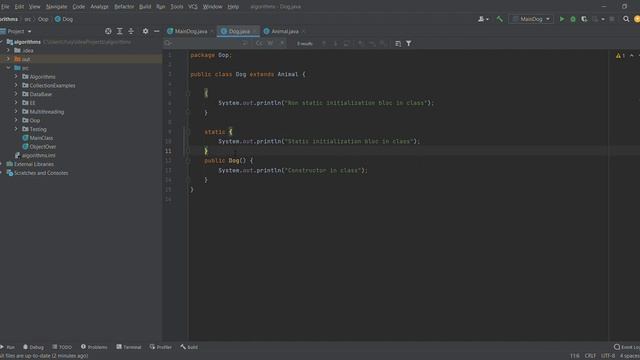Click the user account icon in toolbar
The height and width of the screenshot is (360, 640).
coord(483,19)
